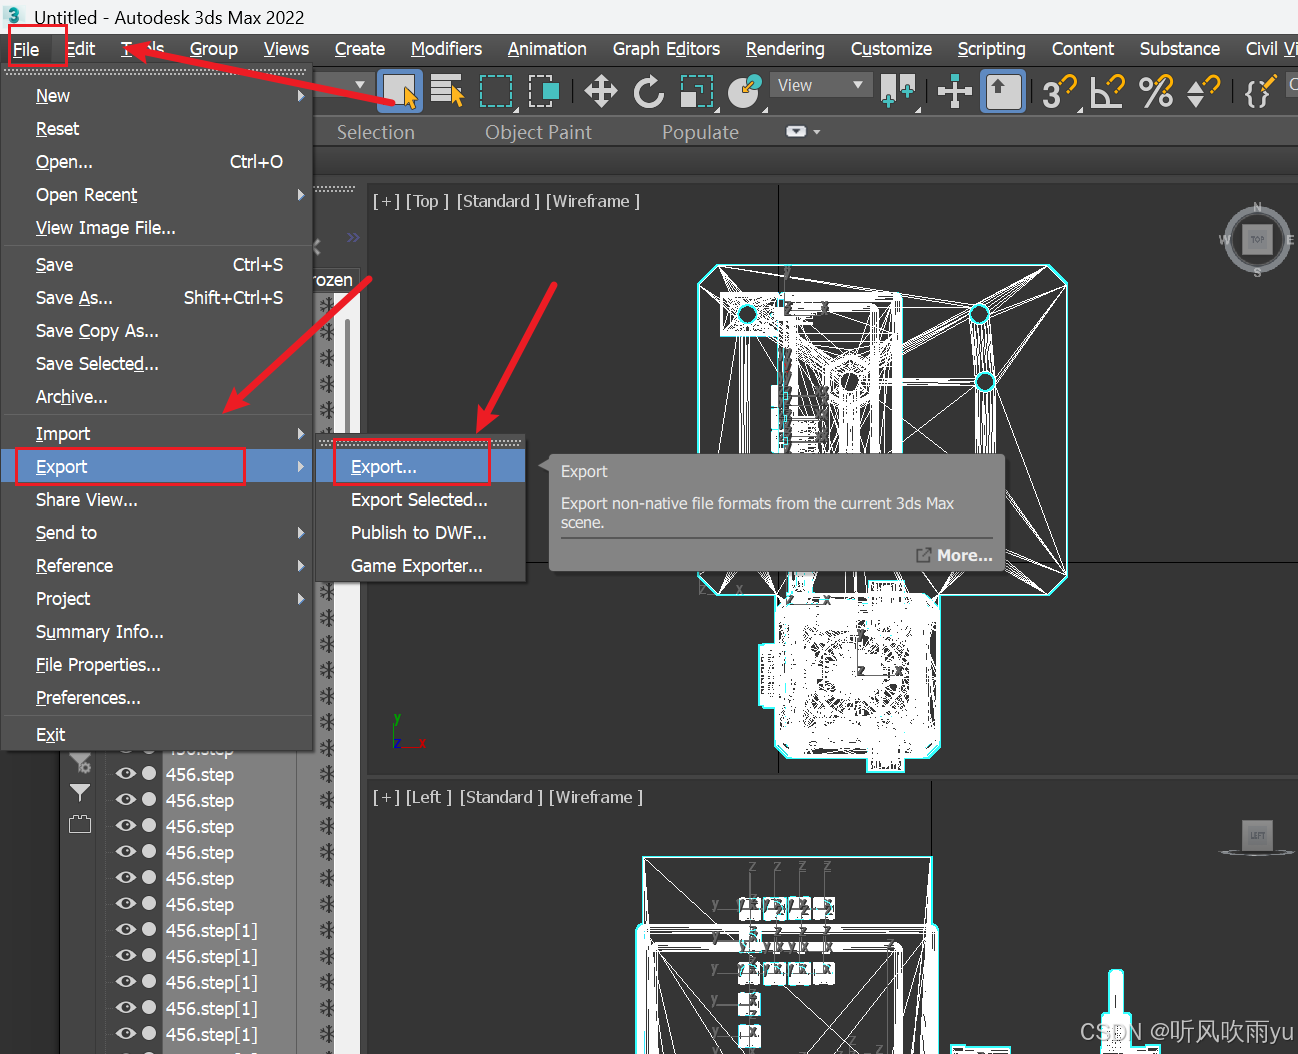This screenshot has height=1054, width=1298.
Task: Open the Edit menu
Action: (x=81, y=49)
